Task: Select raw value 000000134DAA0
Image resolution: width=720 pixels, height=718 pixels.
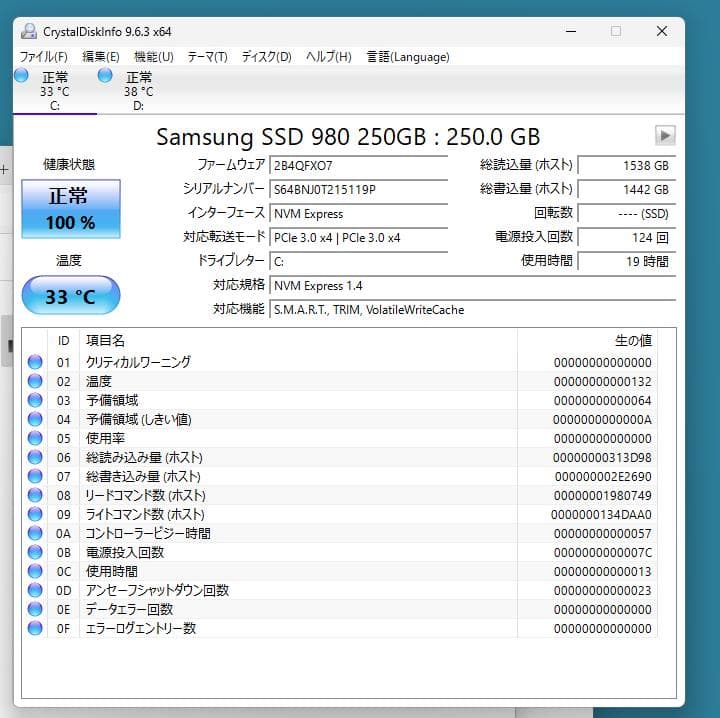Action: [x=602, y=514]
